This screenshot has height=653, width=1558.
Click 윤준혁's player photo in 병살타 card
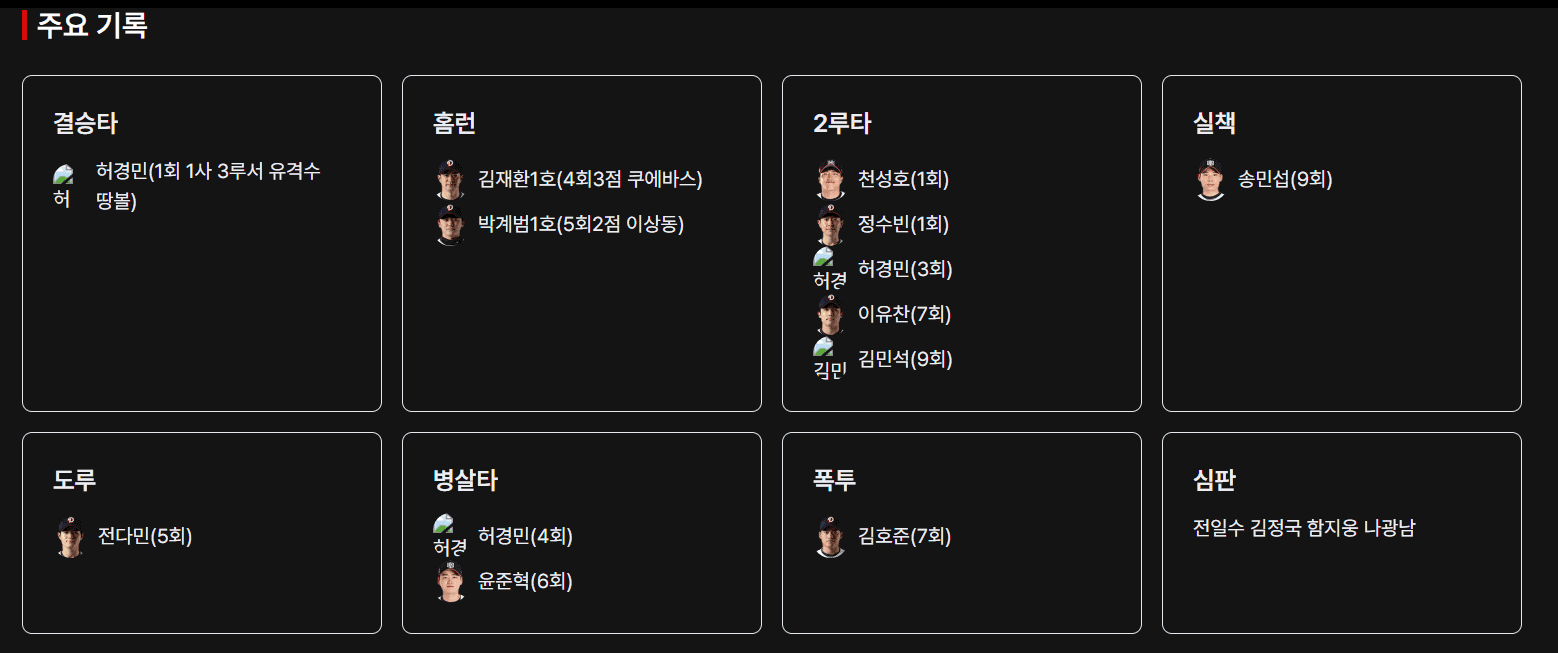point(450,582)
